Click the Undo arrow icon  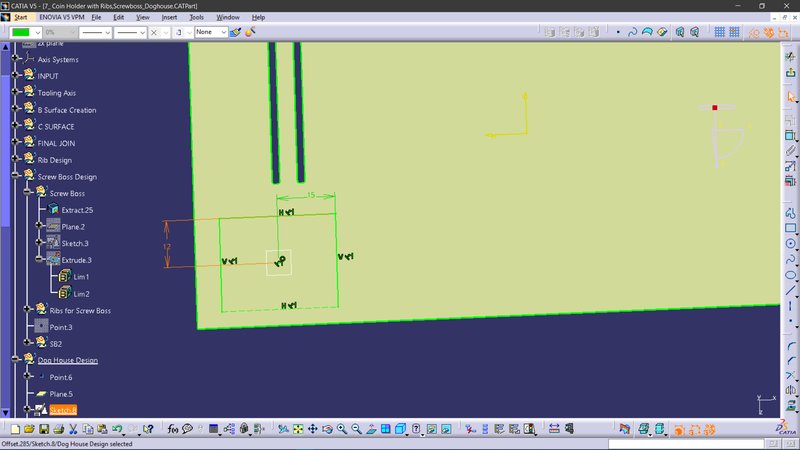[x=117, y=429]
